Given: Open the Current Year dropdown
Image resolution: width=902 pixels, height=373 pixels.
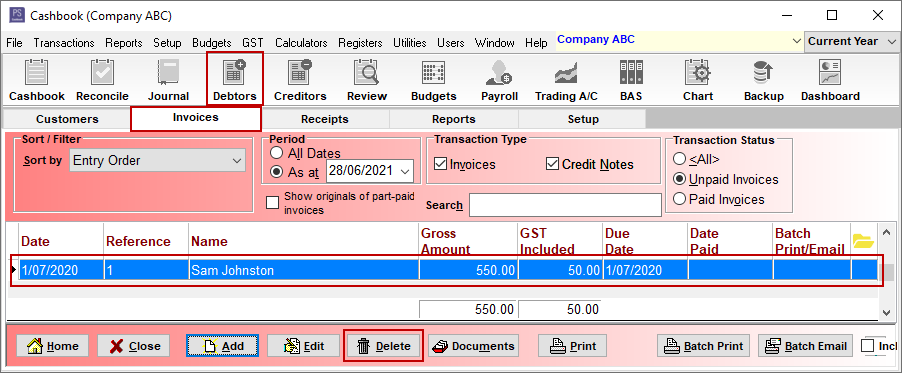Looking at the screenshot, I should (892, 41).
